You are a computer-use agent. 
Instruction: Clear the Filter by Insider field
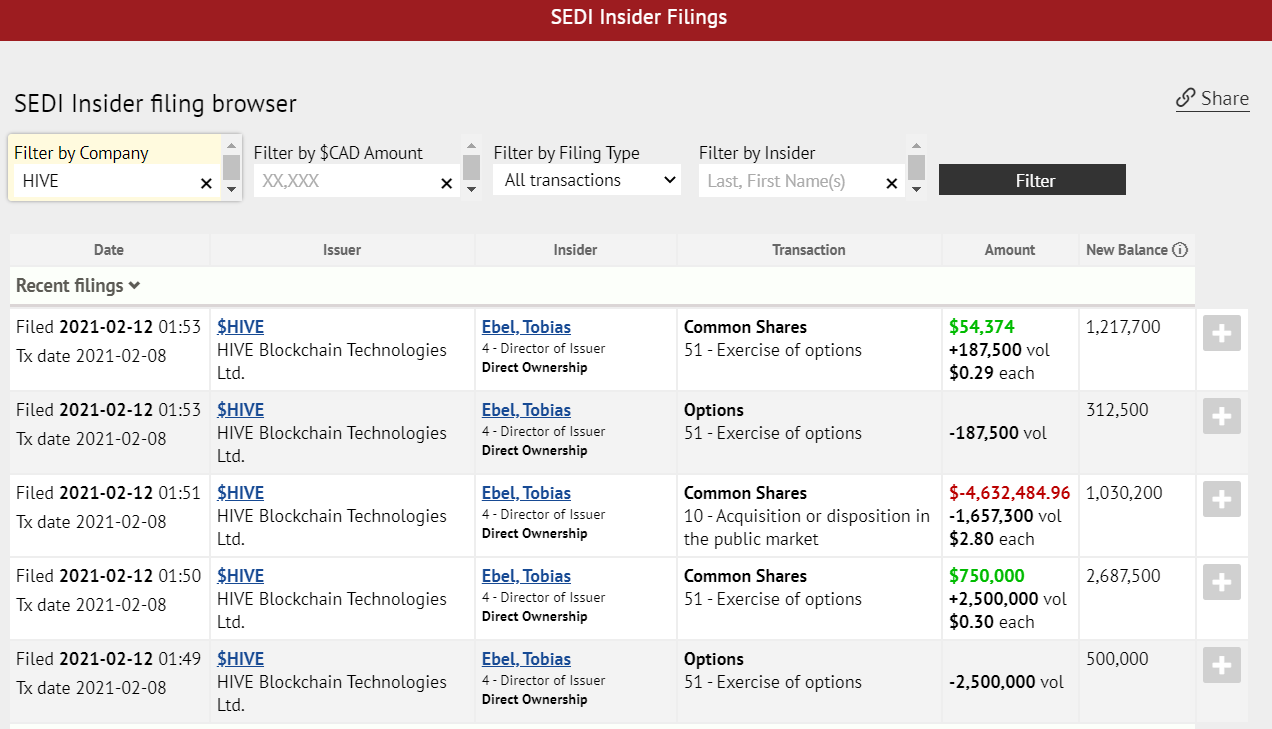pyautogui.click(x=892, y=183)
